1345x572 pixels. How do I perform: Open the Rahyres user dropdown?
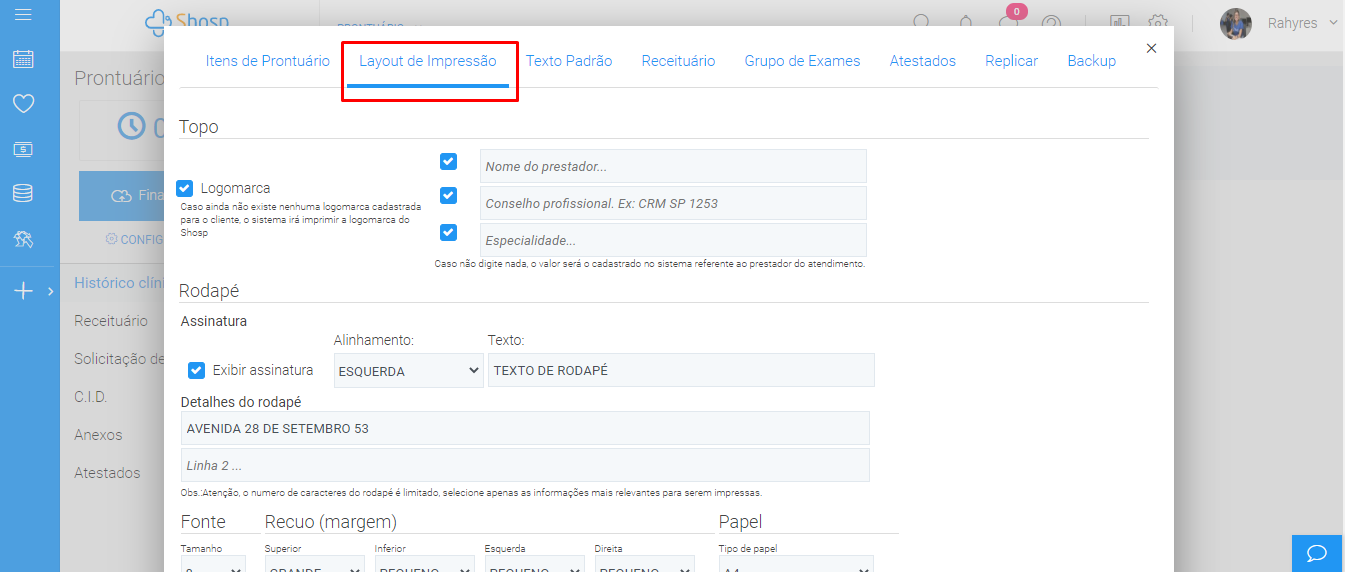(1303, 23)
